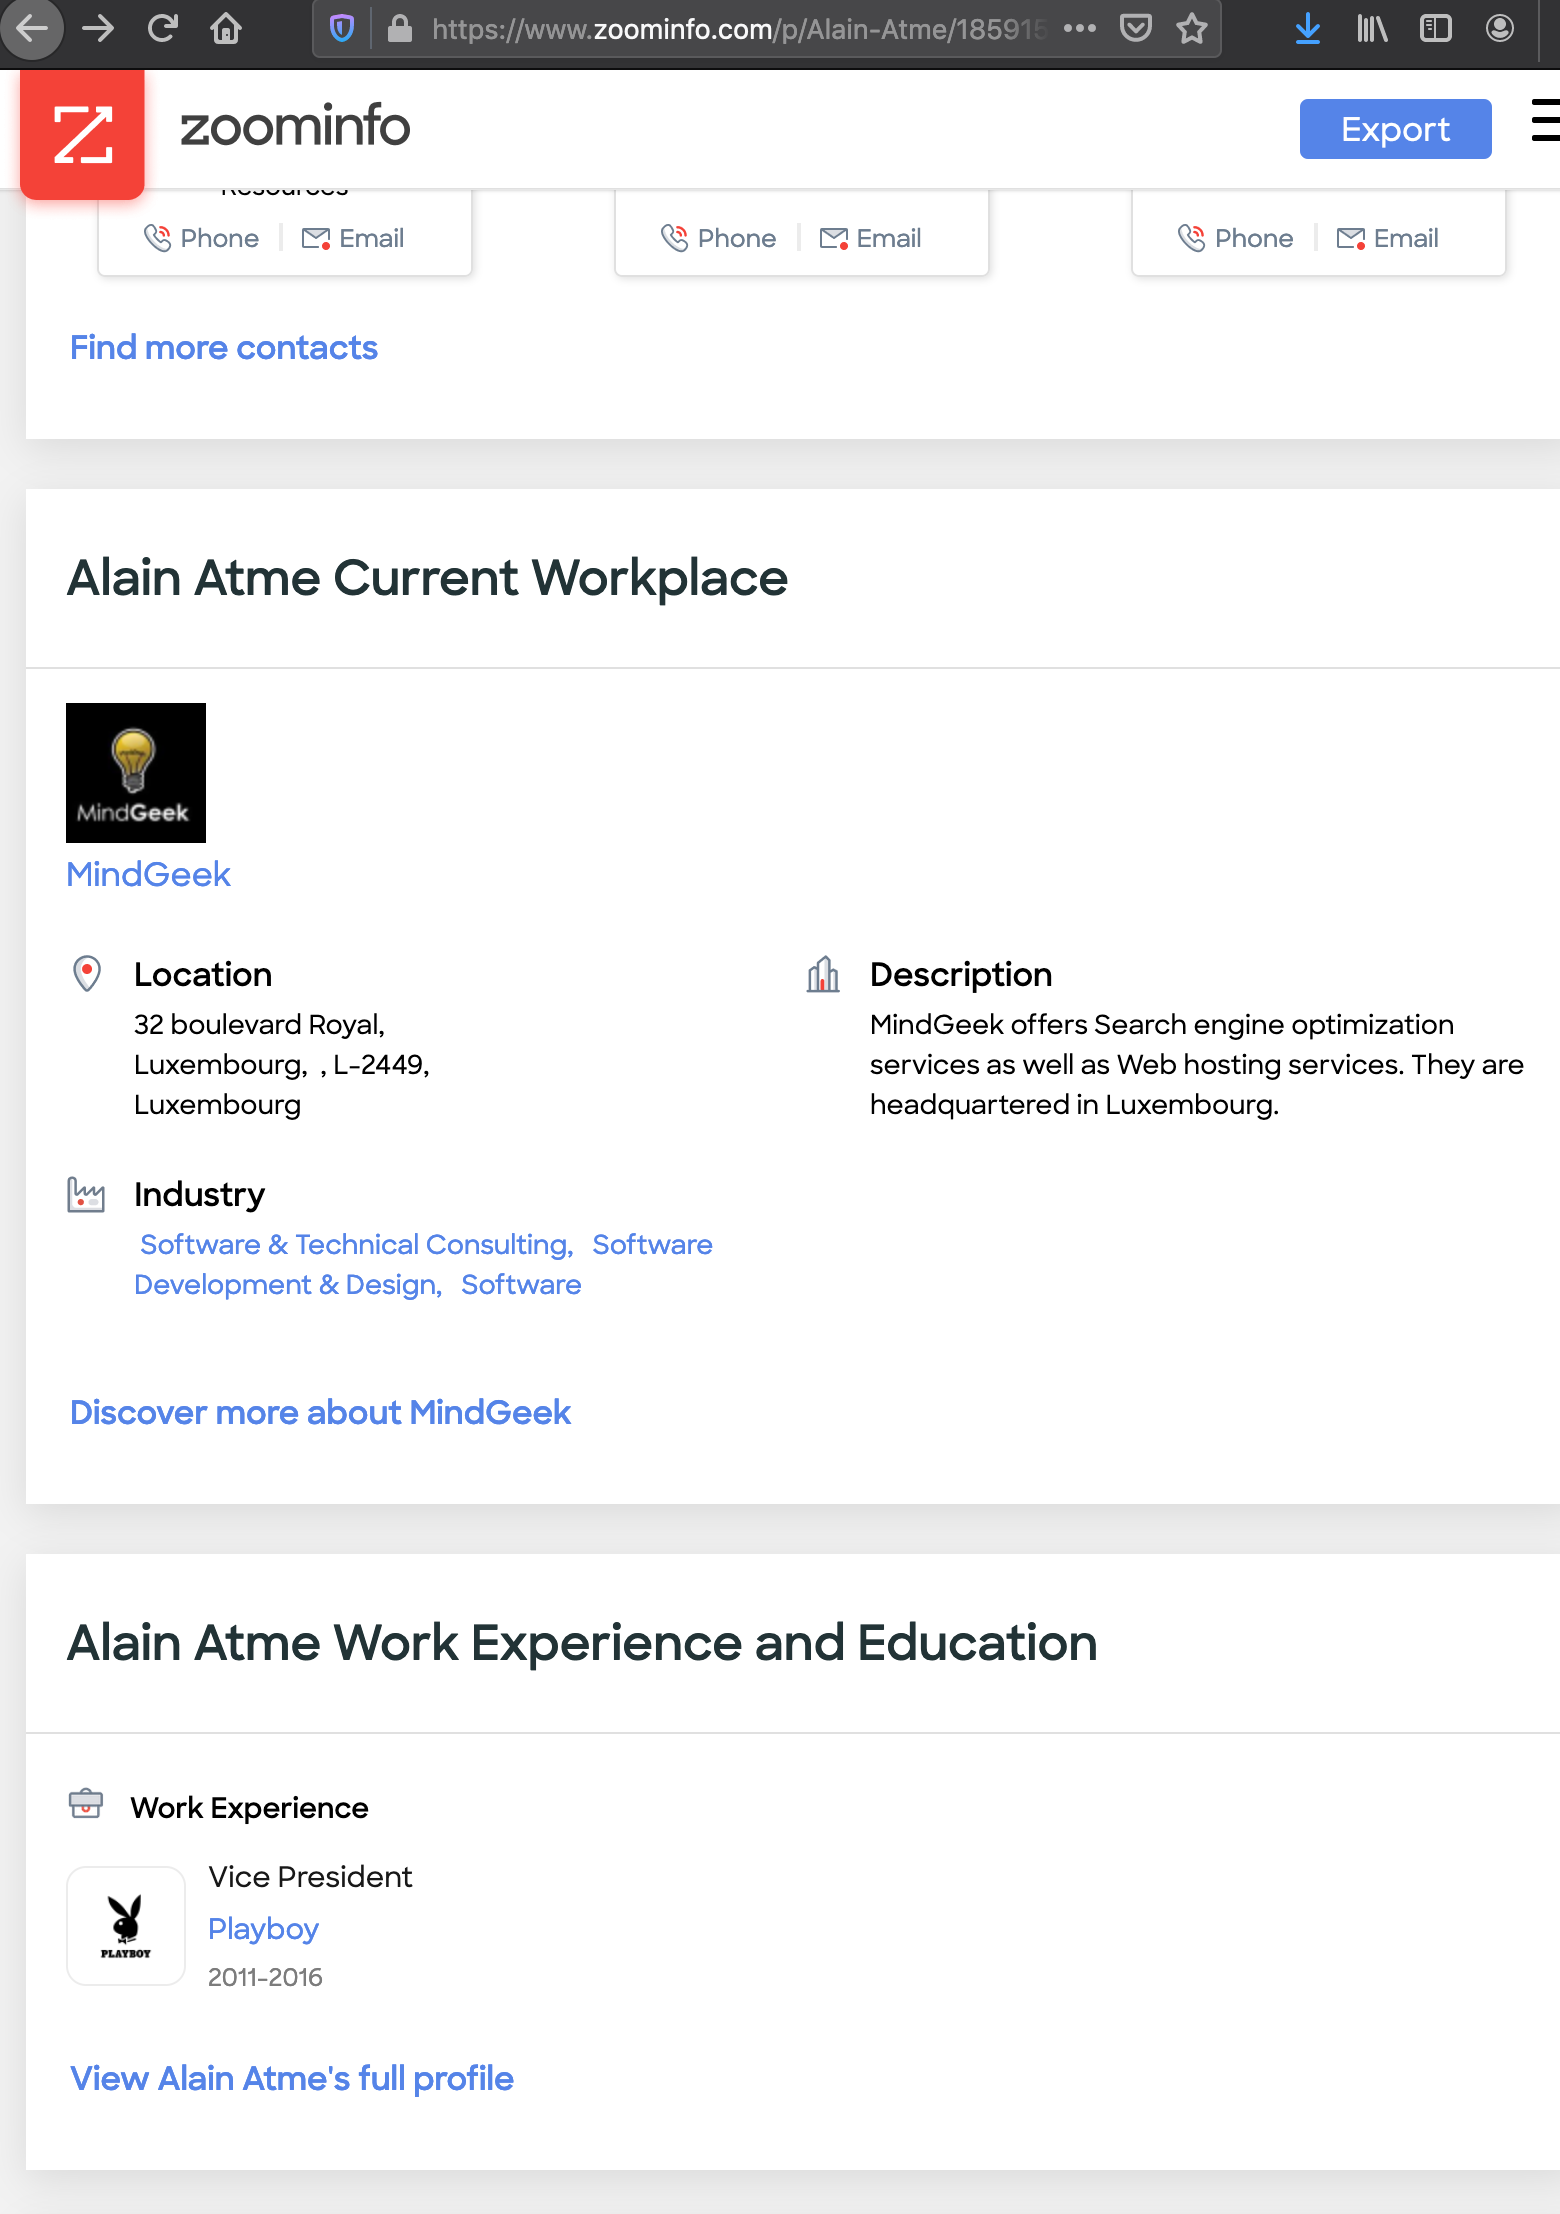The image size is (1560, 2214).
Task: Click Phone in the first contact card
Action: (x=201, y=238)
